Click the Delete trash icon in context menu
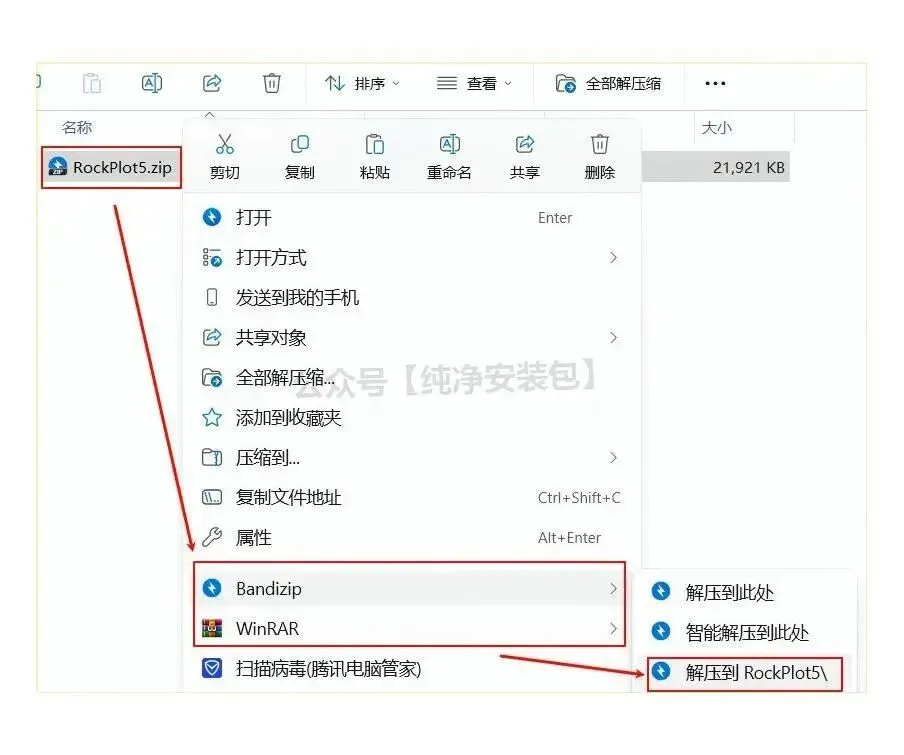The image size is (904, 755). tap(599, 144)
